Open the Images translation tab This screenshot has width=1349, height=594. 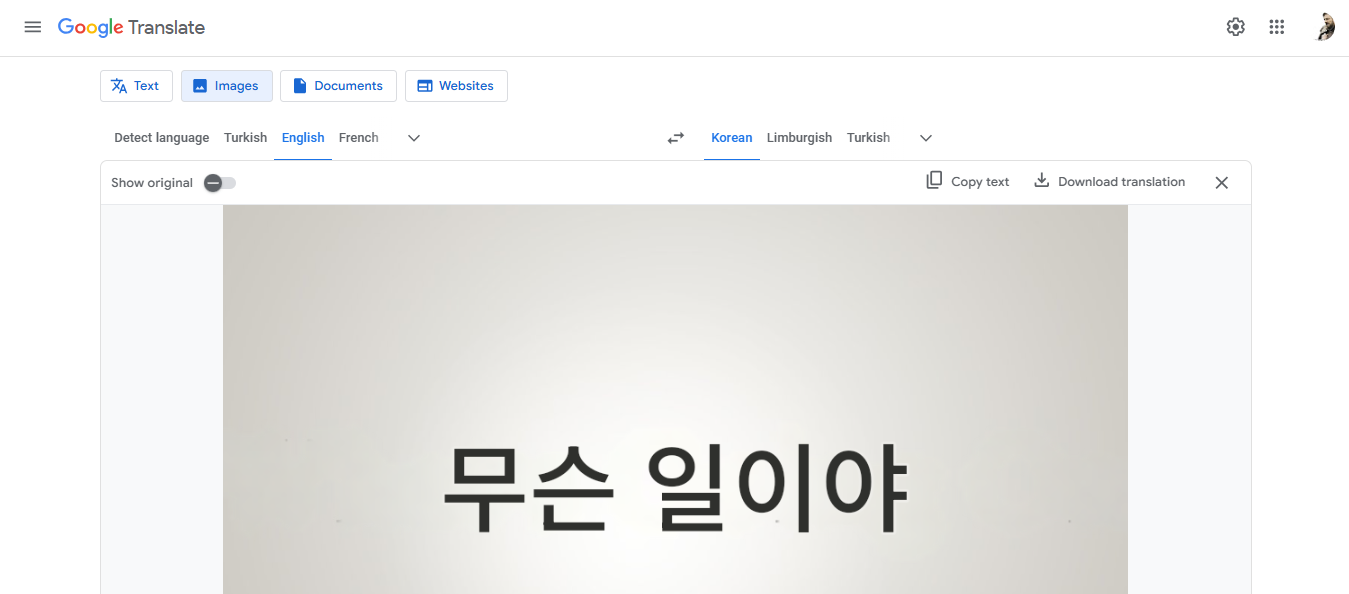tap(226, 86)
